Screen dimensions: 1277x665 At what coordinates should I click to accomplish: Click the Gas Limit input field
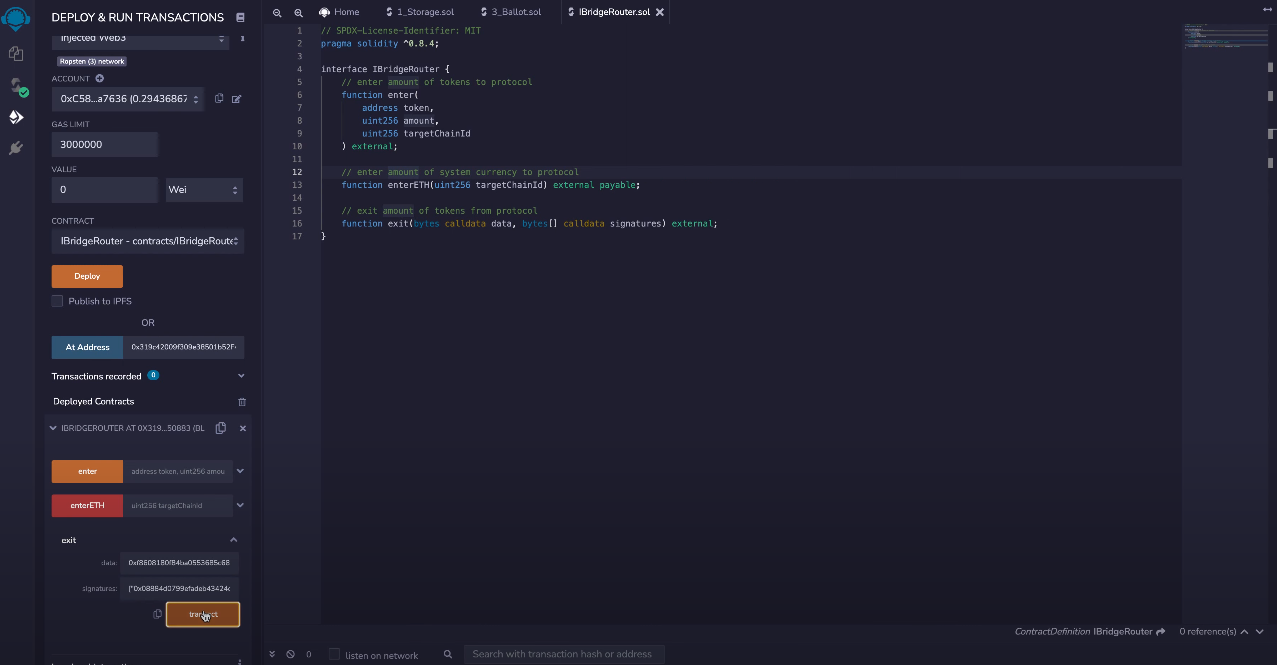point(105,144)
